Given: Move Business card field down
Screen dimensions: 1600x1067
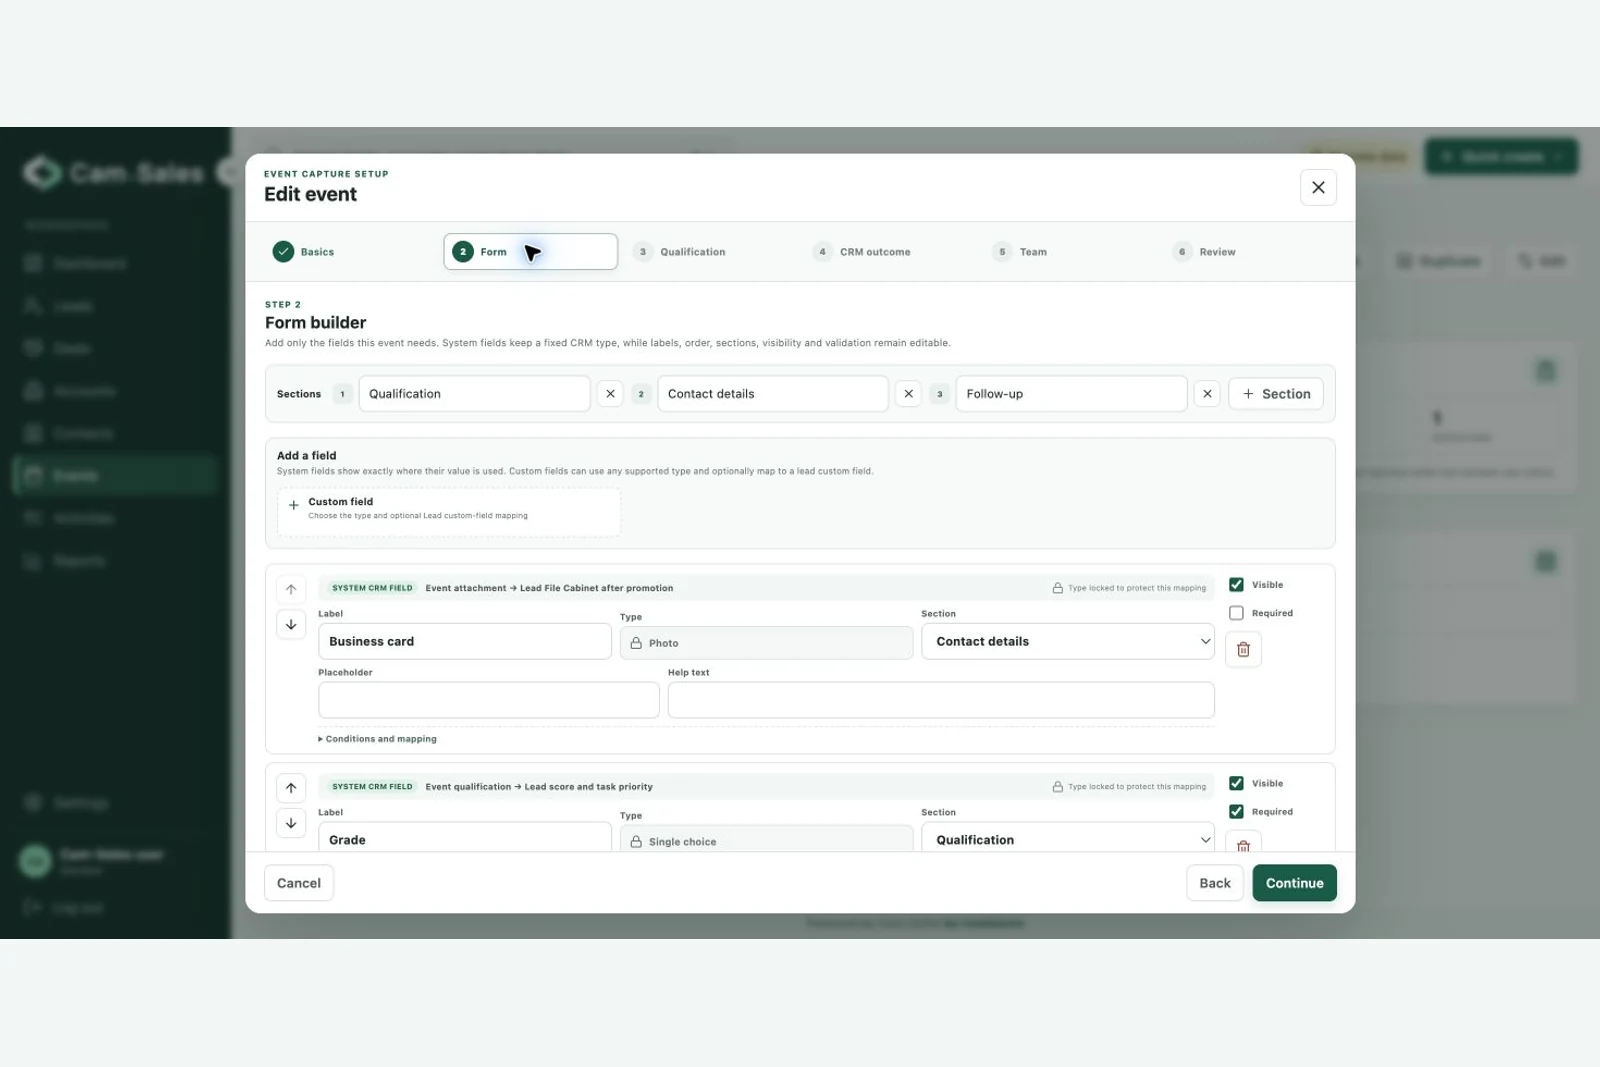Looking at the screenshot, I should tap(291, 624).
